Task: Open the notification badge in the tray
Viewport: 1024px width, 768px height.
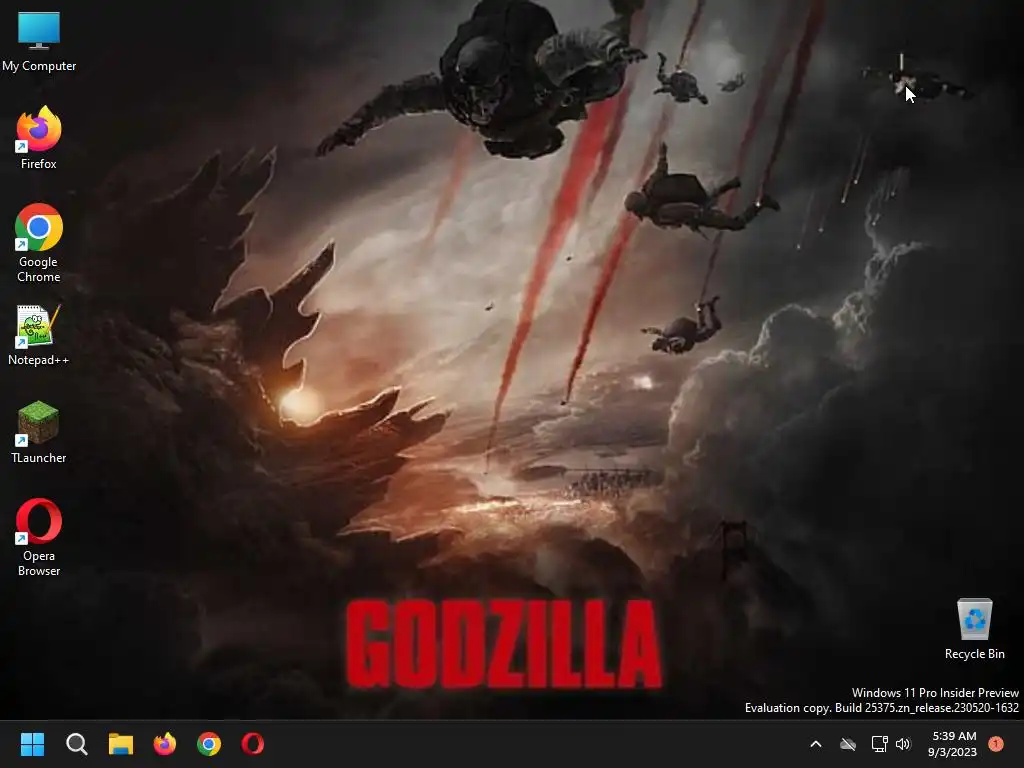Action: coord(996,743)
